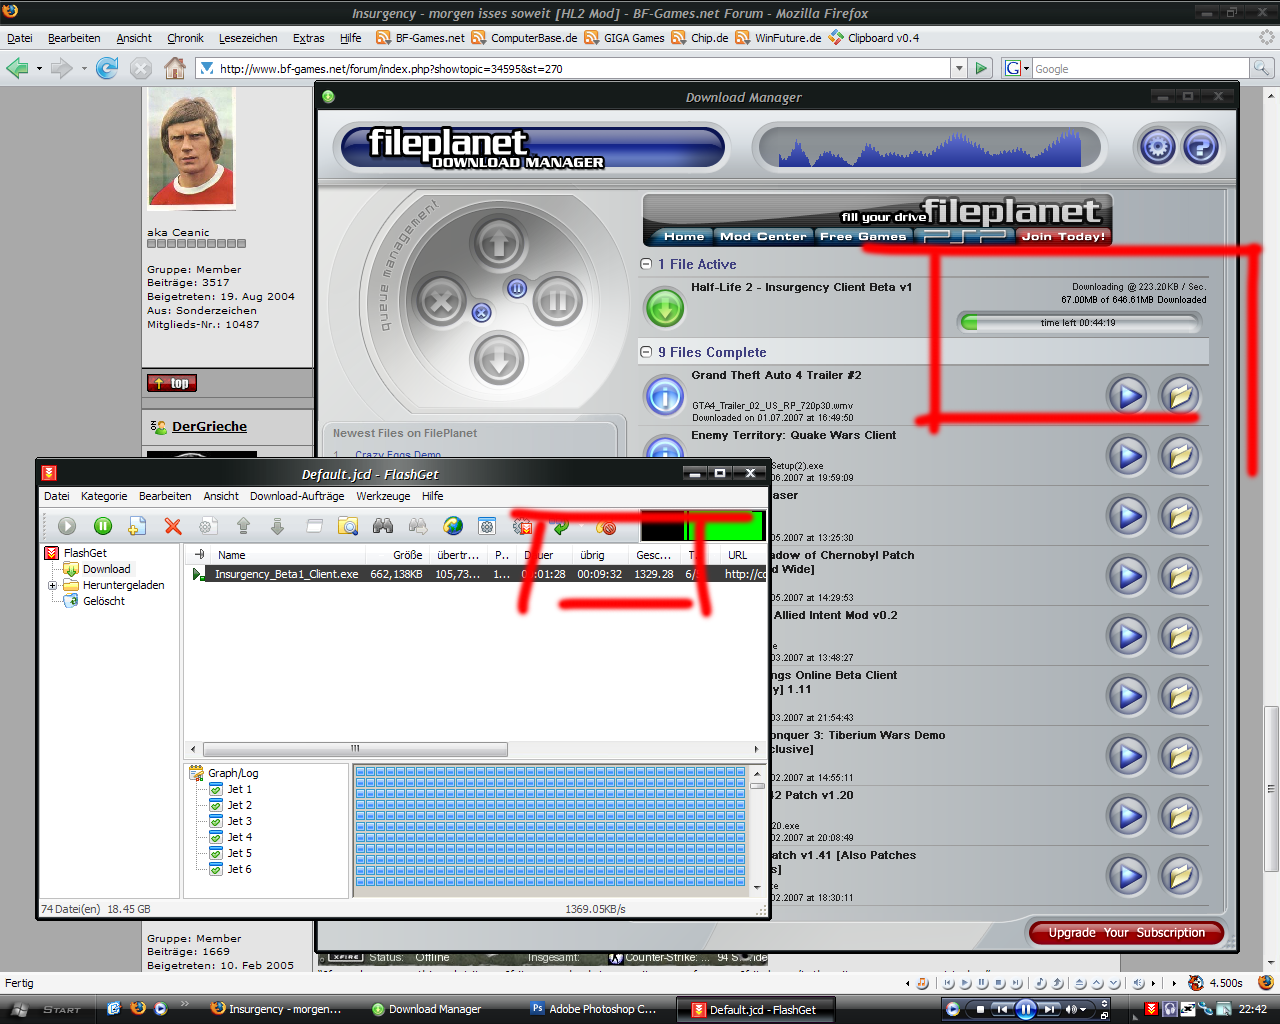Open the File Planet help question-mark button
Screen dimensions: 1280x1024
[1200, 147]
